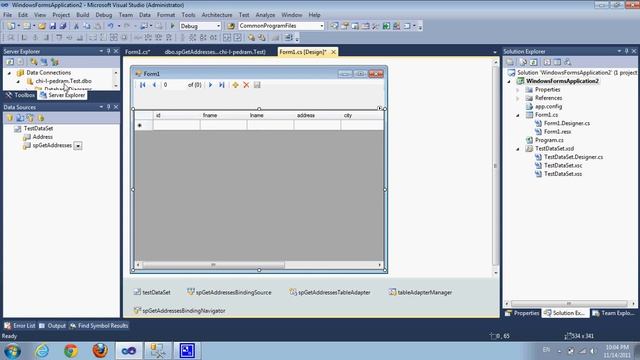Collapse the TestDataSet.xsd node

point(518,149)
